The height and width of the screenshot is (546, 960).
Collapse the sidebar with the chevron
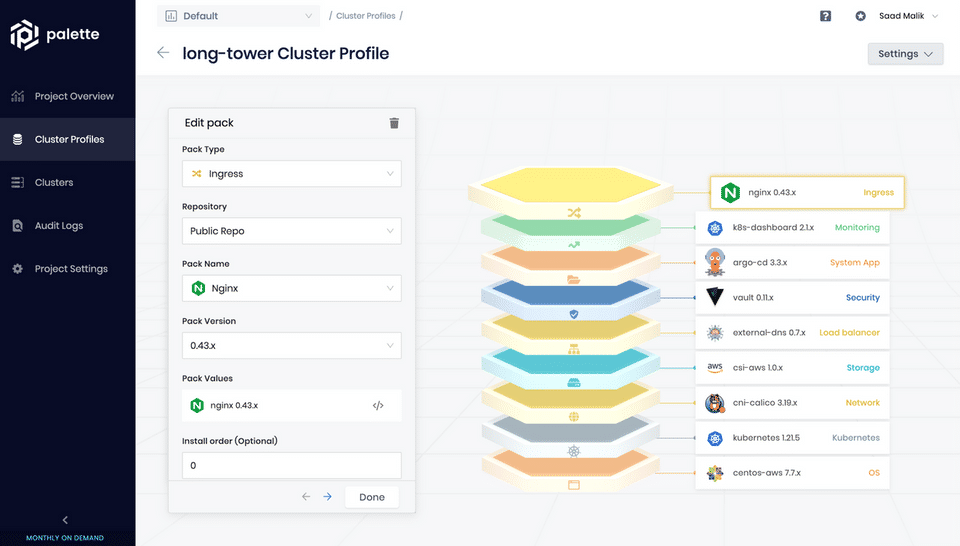point(65,520)
